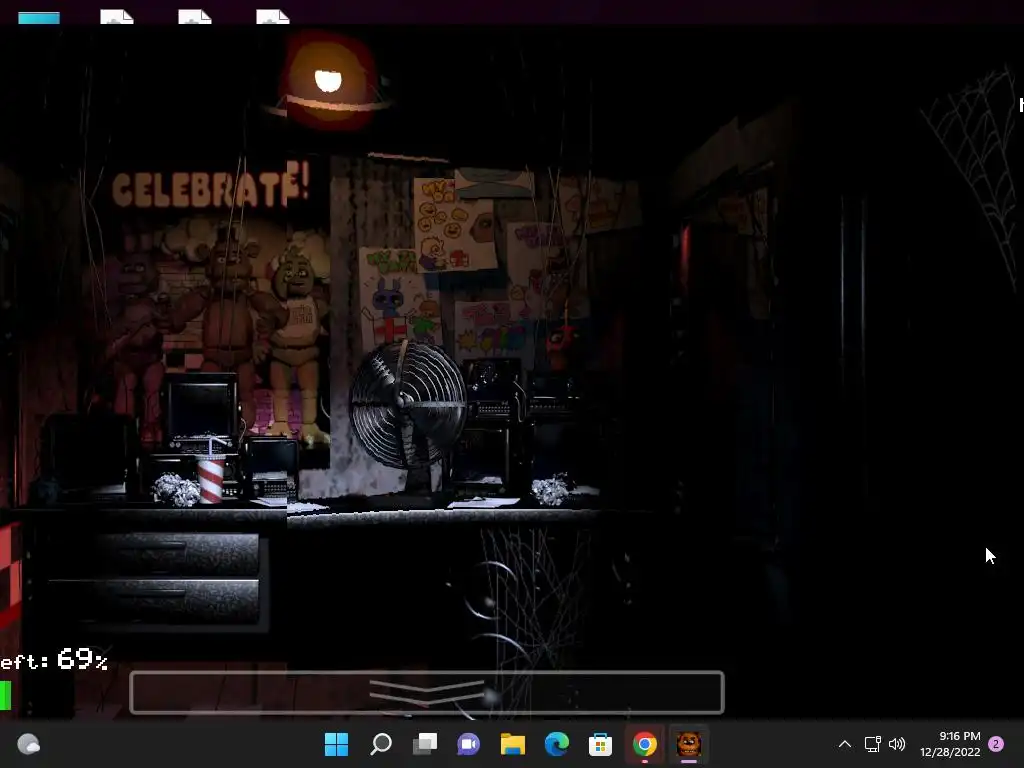This screenshot has width=1024, height=768.
Task: Click the green power usage bar
Action: pyautogui.click(x=5, y=695)
